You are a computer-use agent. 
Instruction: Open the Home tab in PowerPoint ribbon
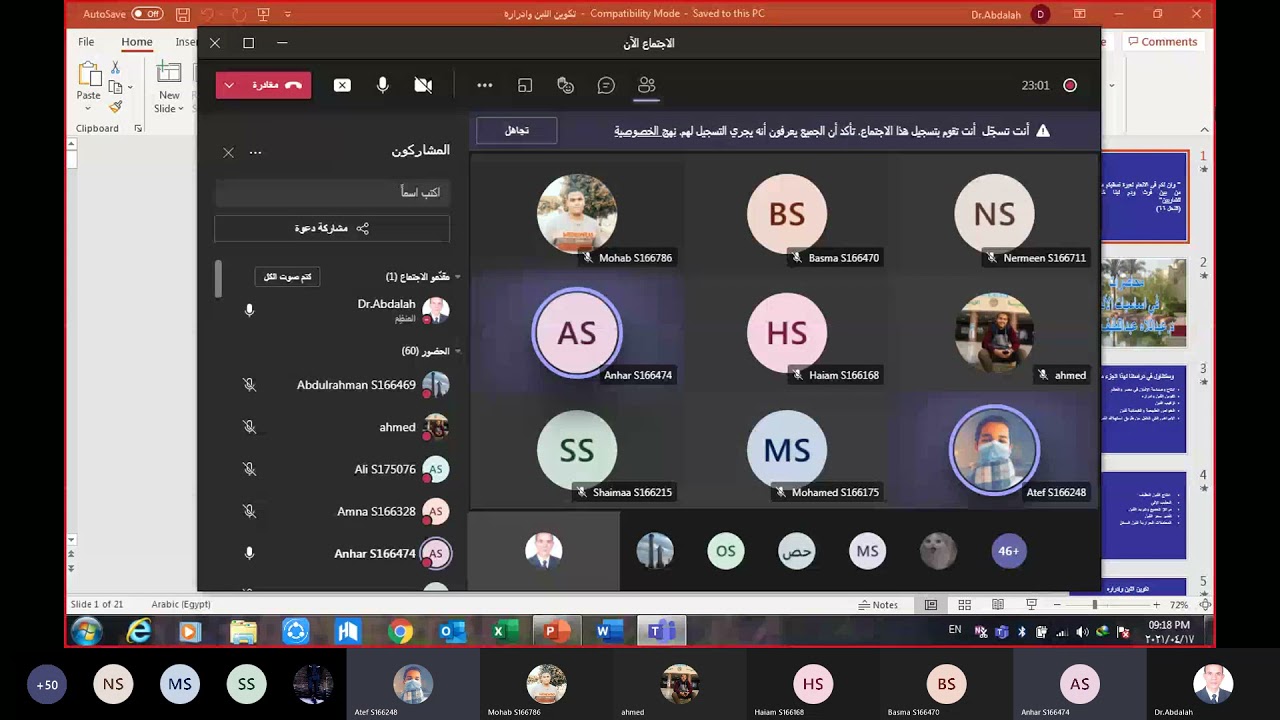pos(137,42)
